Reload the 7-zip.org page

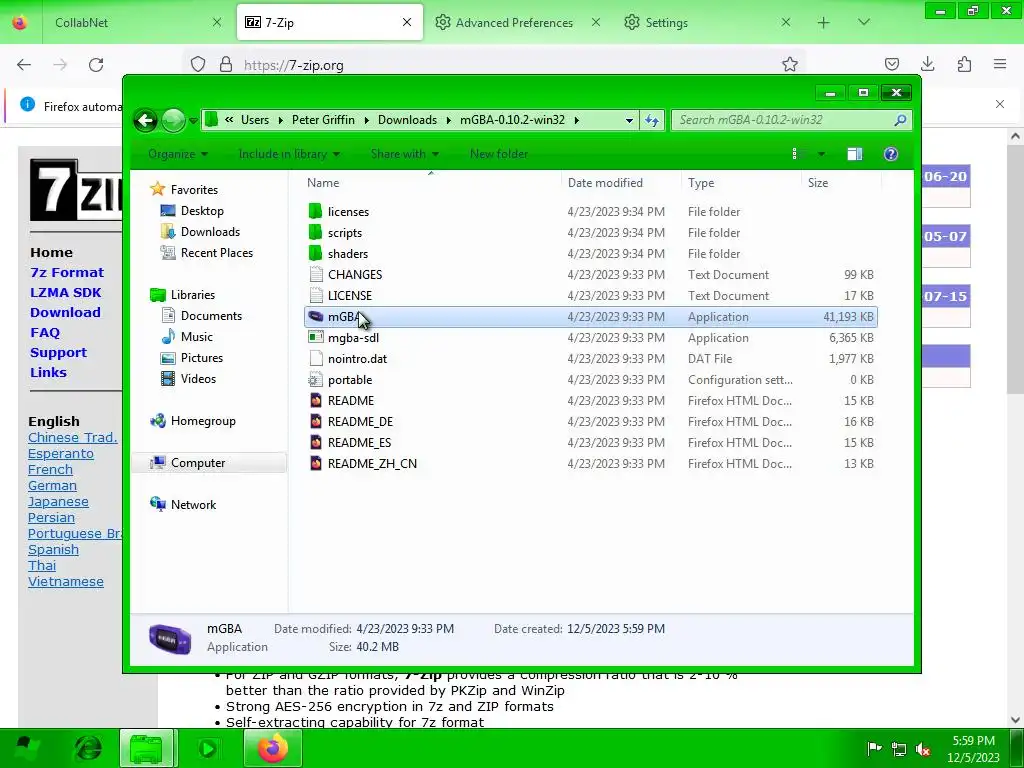[x=96, y=64]
